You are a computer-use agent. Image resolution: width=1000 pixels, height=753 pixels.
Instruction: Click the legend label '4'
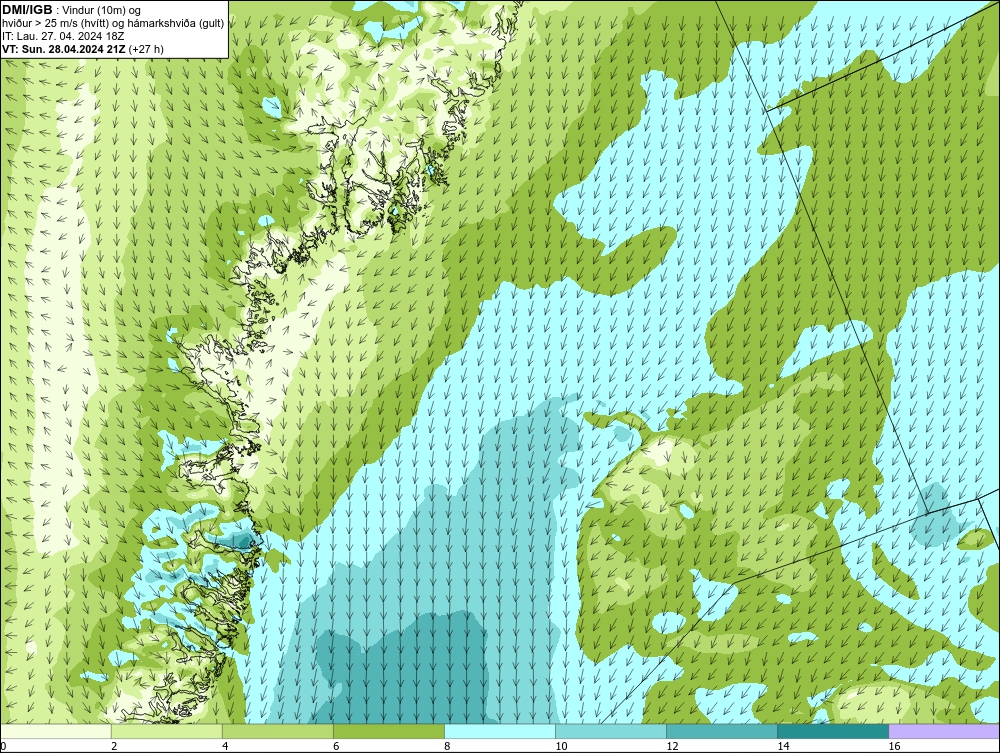click(x=225, y=746)
